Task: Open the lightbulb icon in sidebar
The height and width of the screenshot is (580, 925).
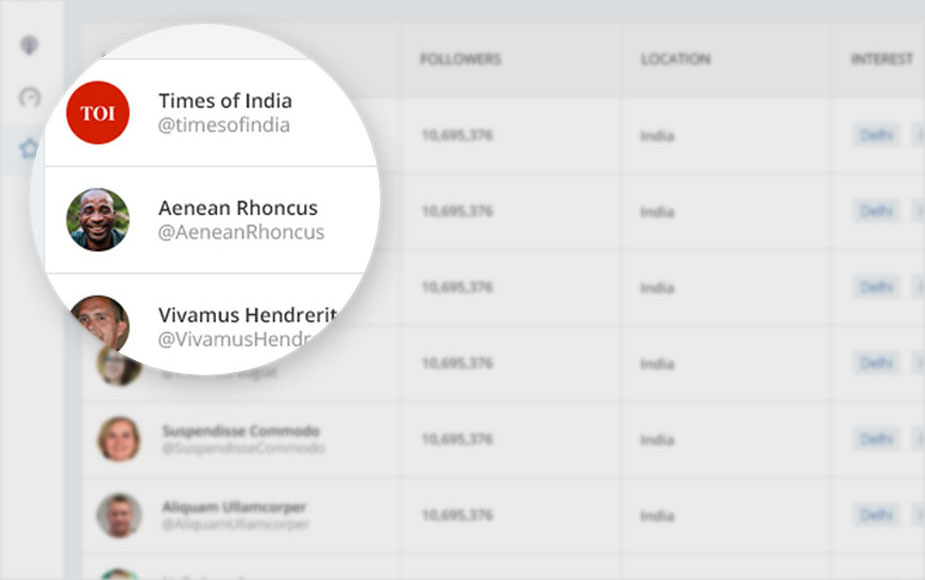Action: (x=29, y=45)
